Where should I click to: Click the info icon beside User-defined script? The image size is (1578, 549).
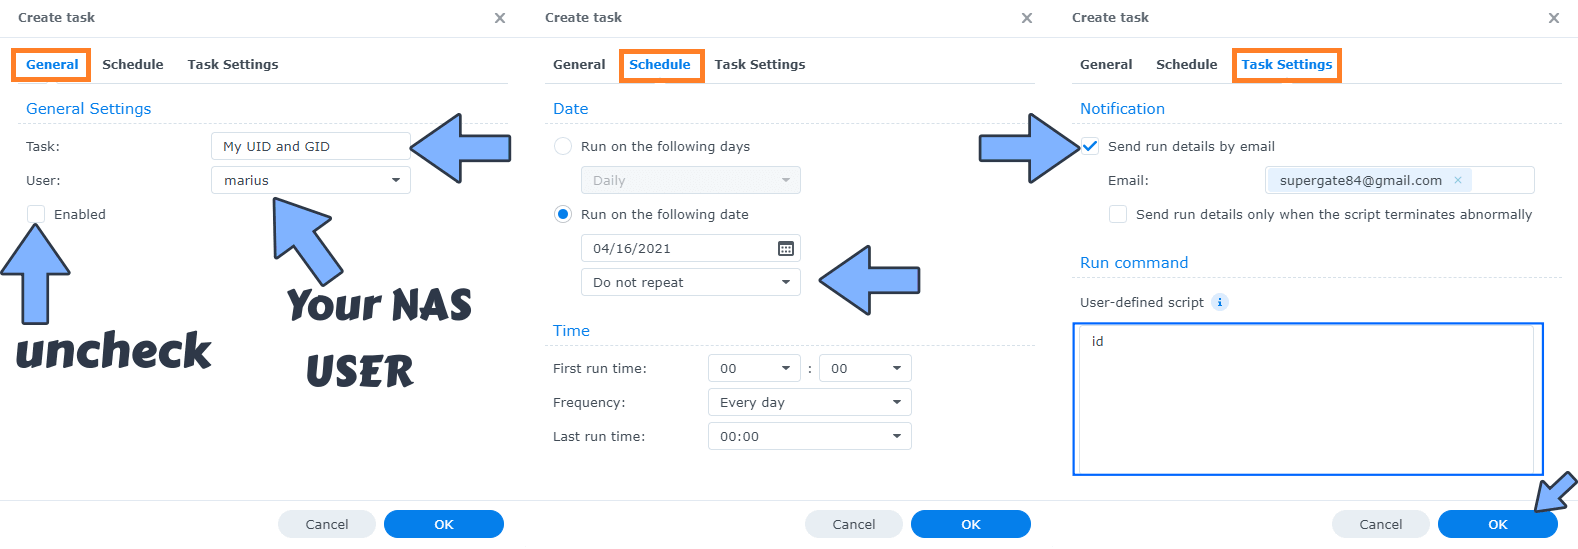(x=1219, y=302)
